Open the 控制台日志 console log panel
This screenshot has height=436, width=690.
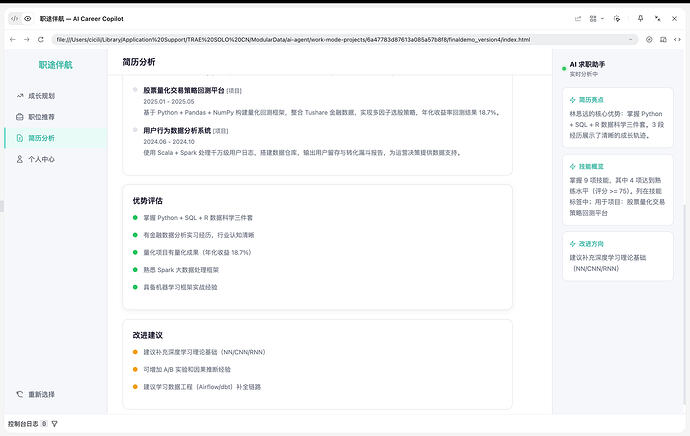pyautogui.click(x=23, y=424)
